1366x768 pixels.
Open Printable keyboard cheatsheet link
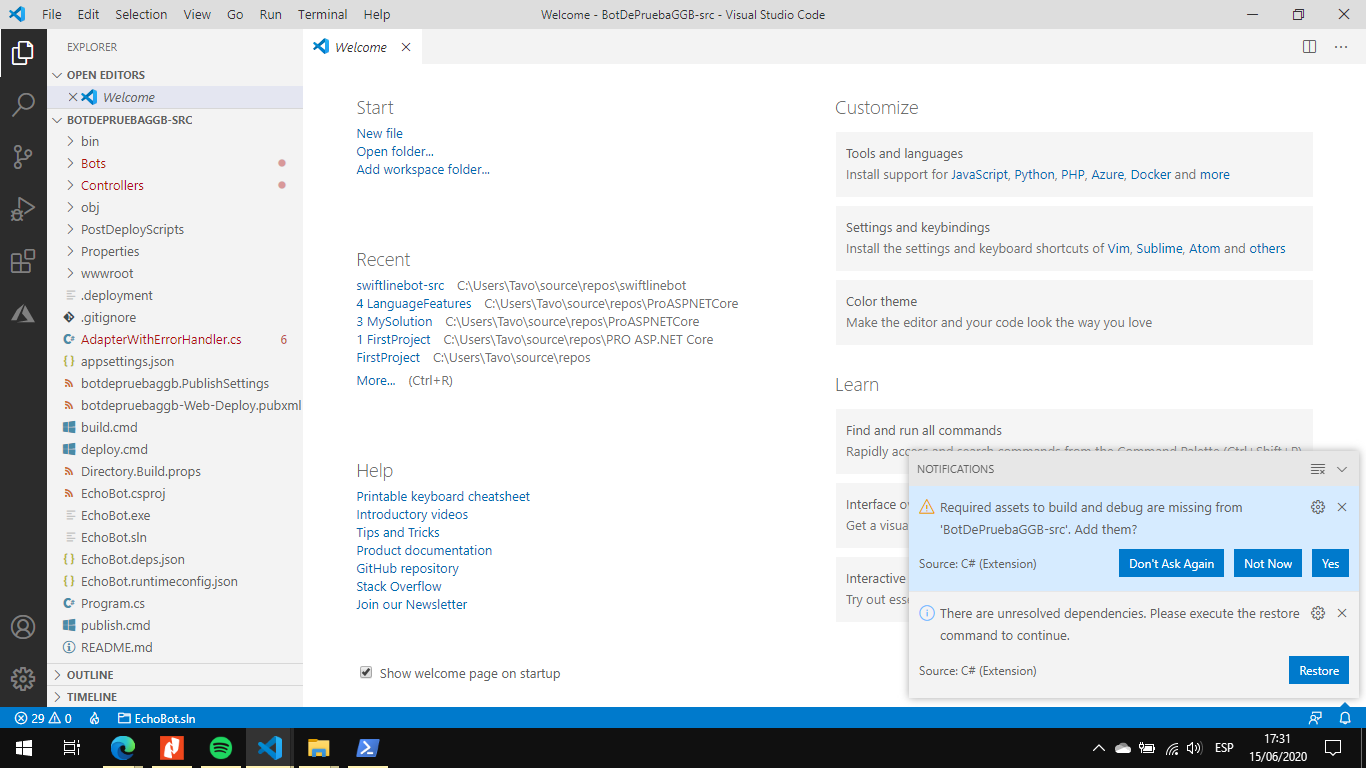click(x=443, y=496)
